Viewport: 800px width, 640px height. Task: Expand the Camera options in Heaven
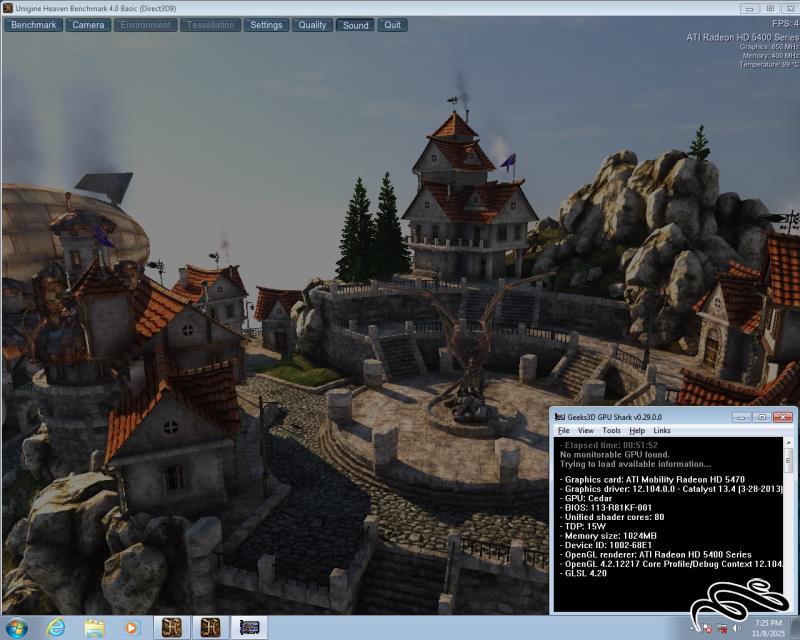pos(89,25)
